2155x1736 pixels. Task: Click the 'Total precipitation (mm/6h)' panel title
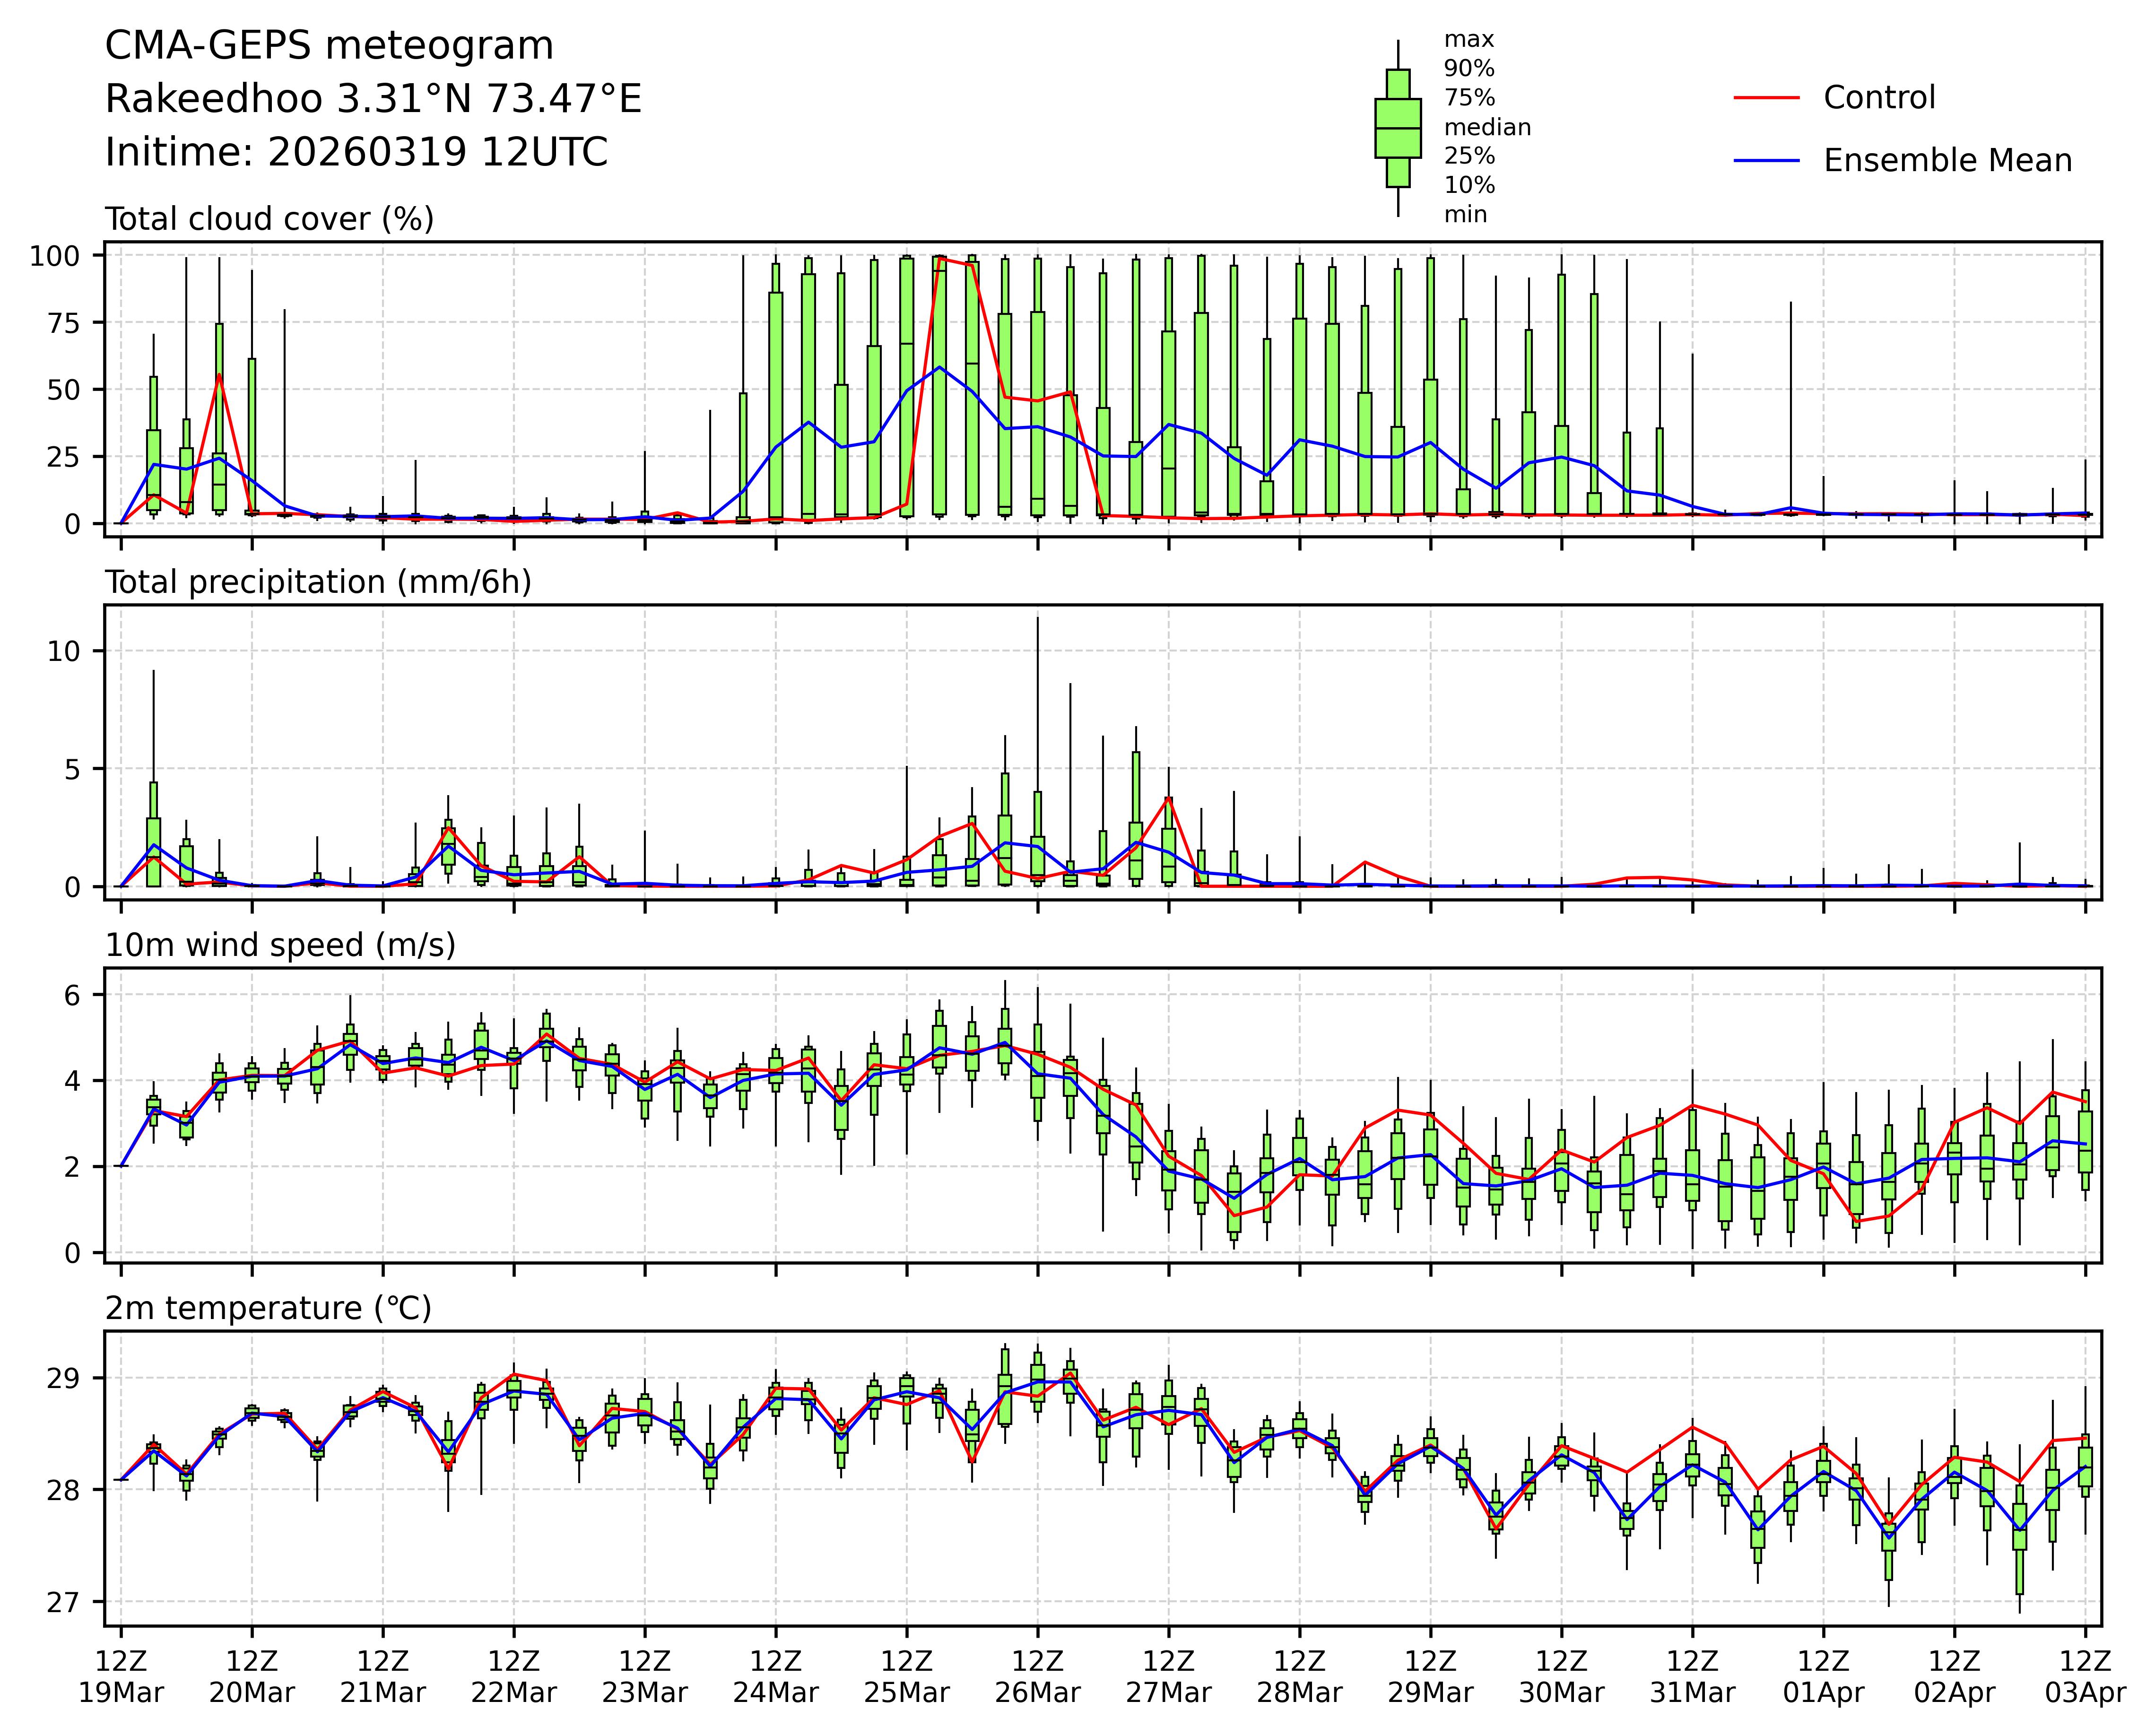(318, 582)
